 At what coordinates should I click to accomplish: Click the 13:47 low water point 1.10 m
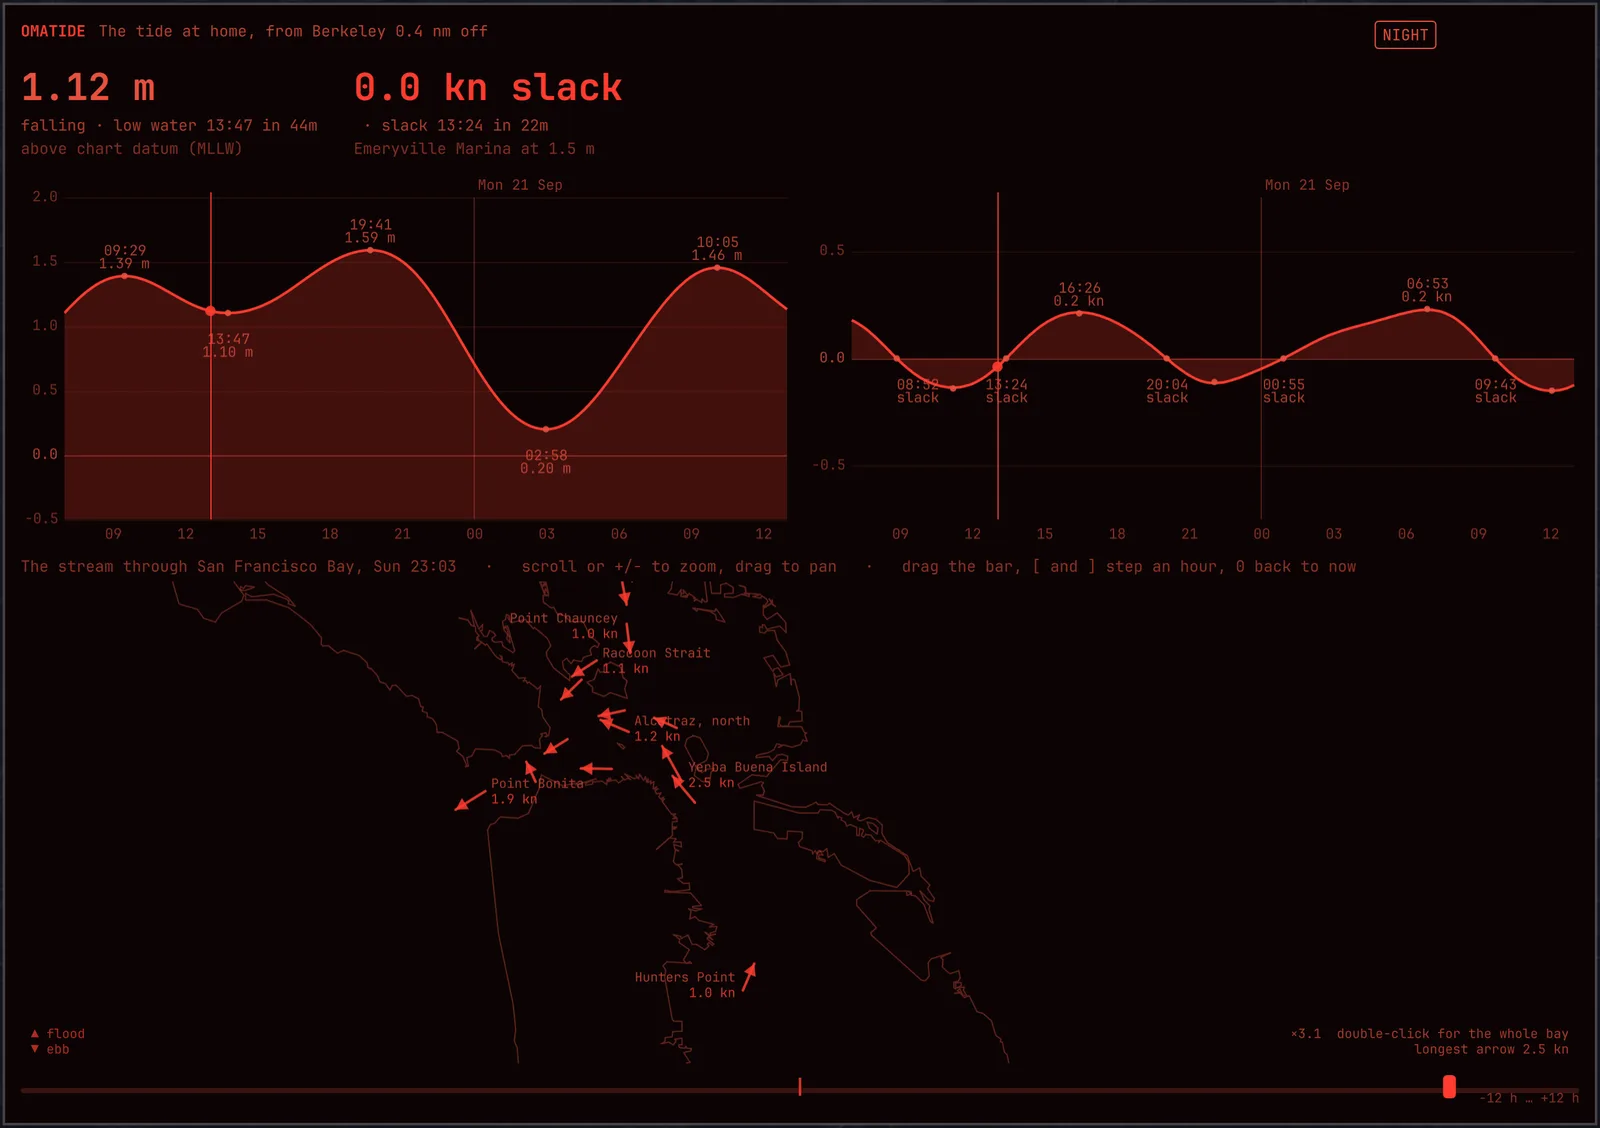point(228,313)
